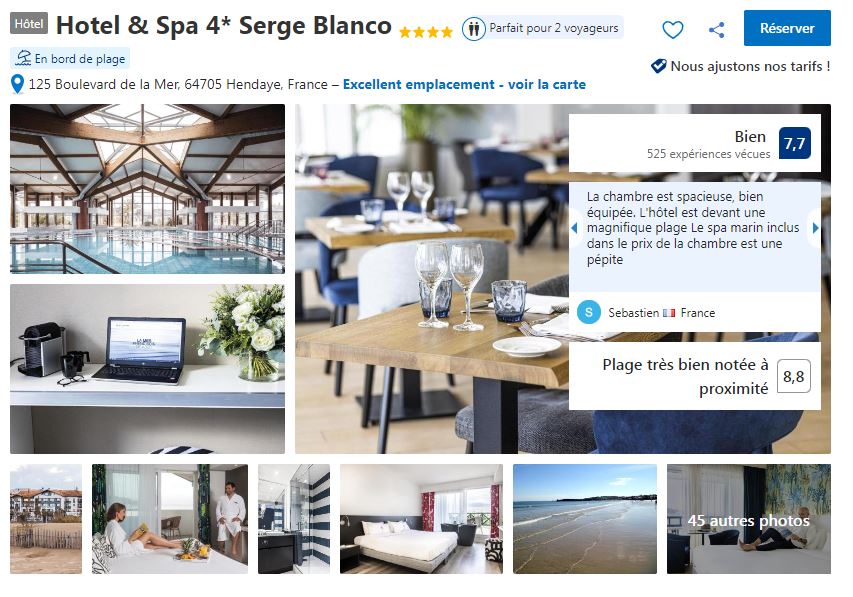Open the beach shoreline thumbnail
The height and width of the screenshot is (597, 853).
[x=585, y=519]
